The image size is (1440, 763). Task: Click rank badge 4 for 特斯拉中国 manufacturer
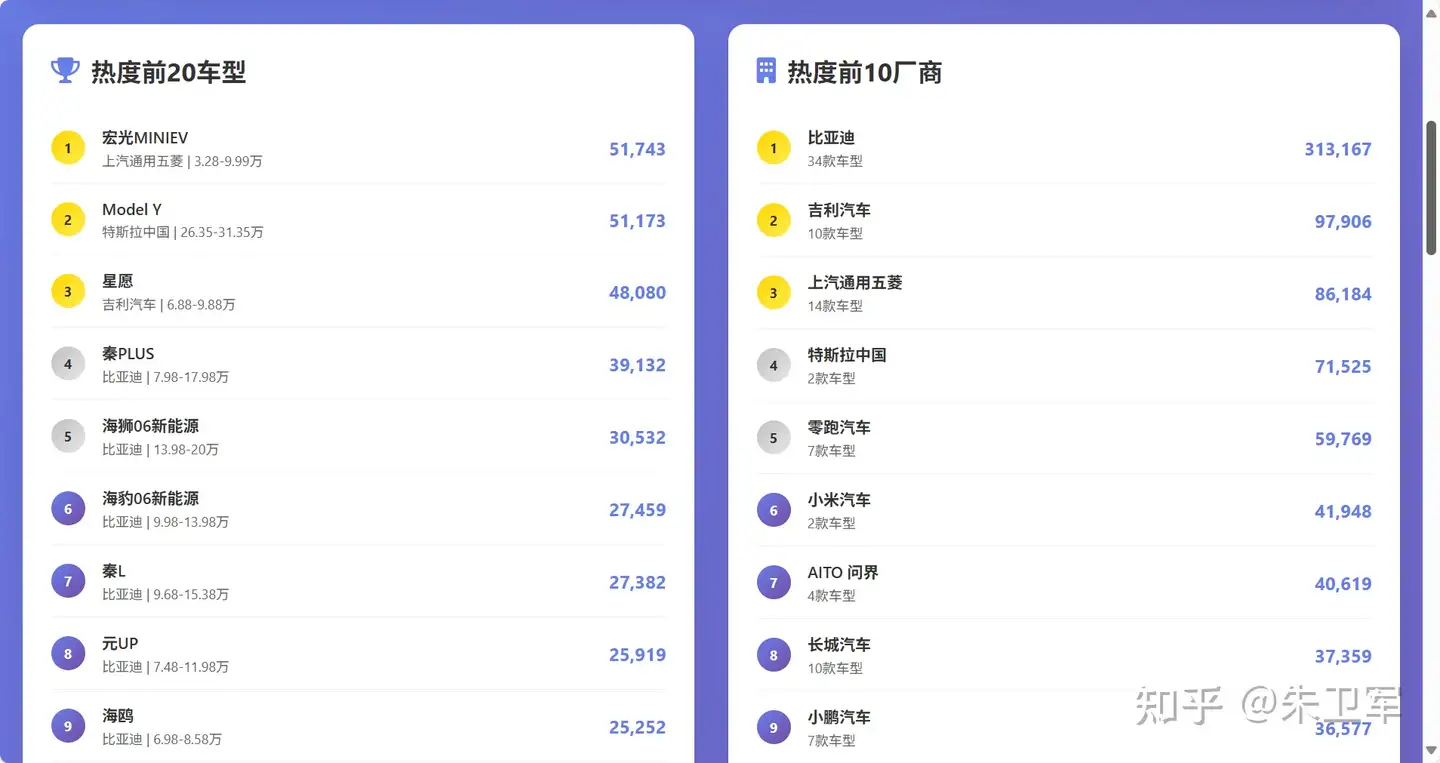774,366
